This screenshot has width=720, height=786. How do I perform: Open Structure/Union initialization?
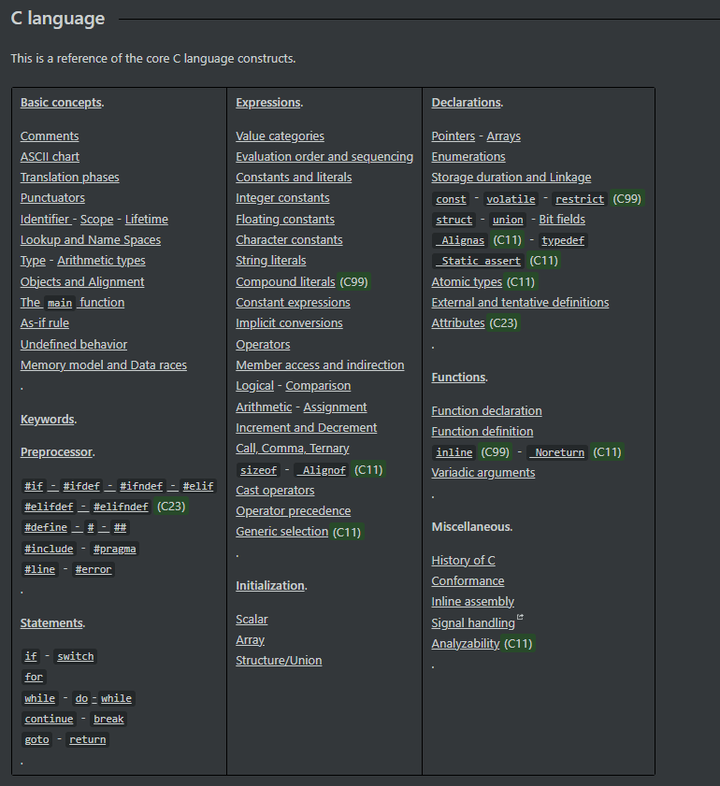pos(279,660)
